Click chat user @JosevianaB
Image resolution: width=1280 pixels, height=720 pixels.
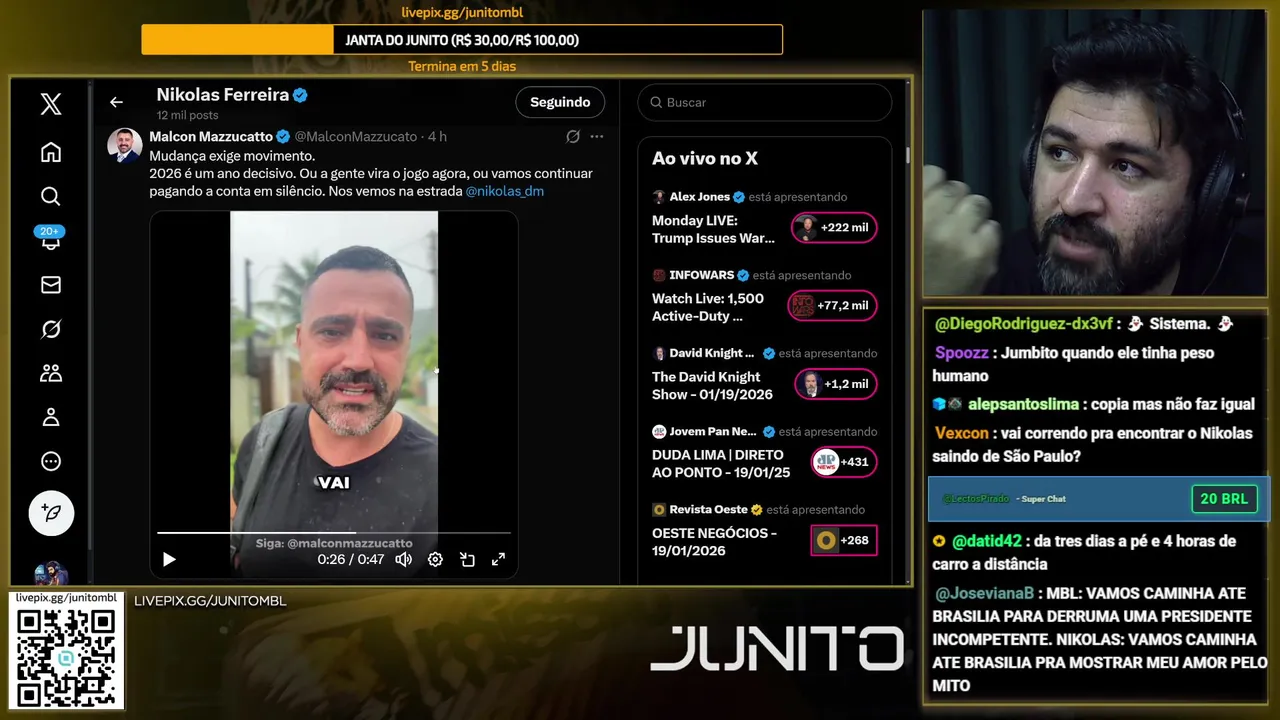[984, 593]
